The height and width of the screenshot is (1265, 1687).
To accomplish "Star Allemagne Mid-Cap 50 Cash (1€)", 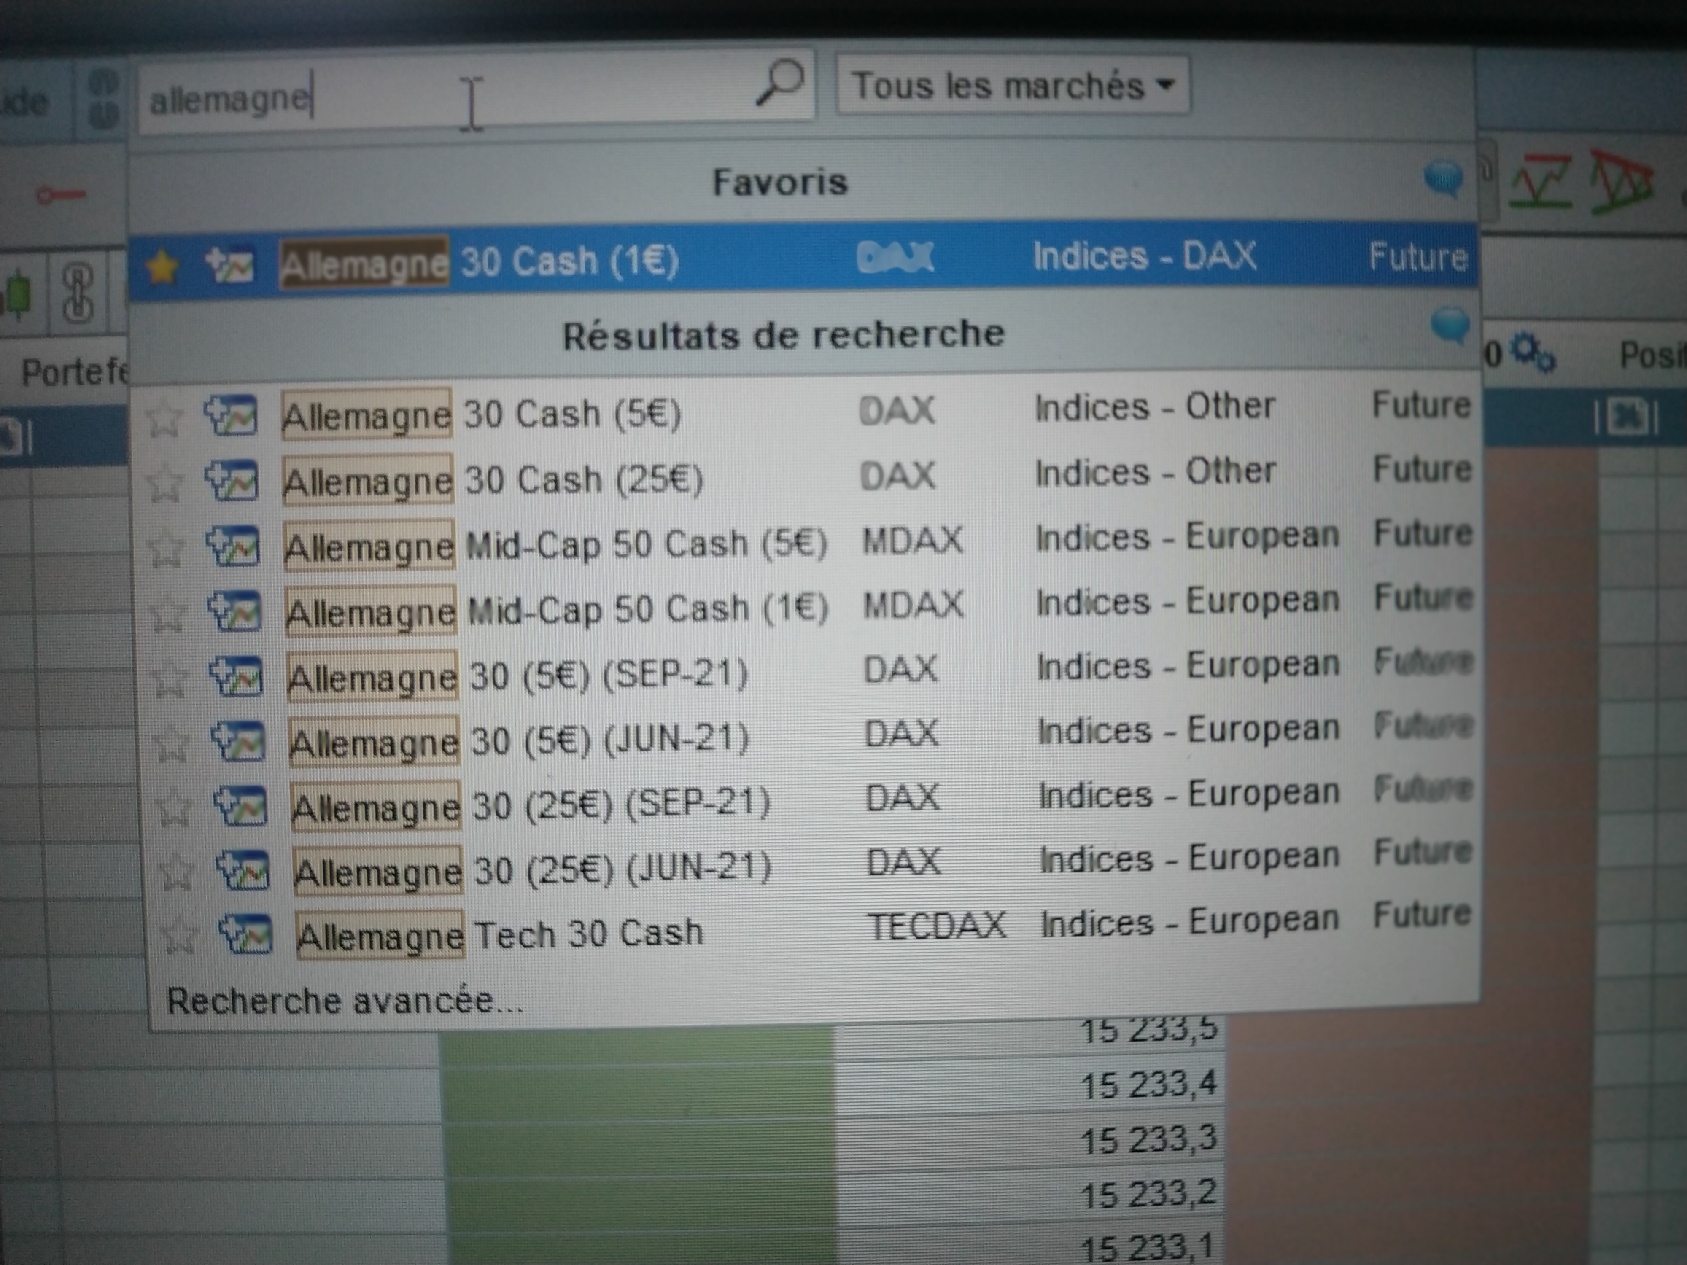I will click(x=167, y=614).
